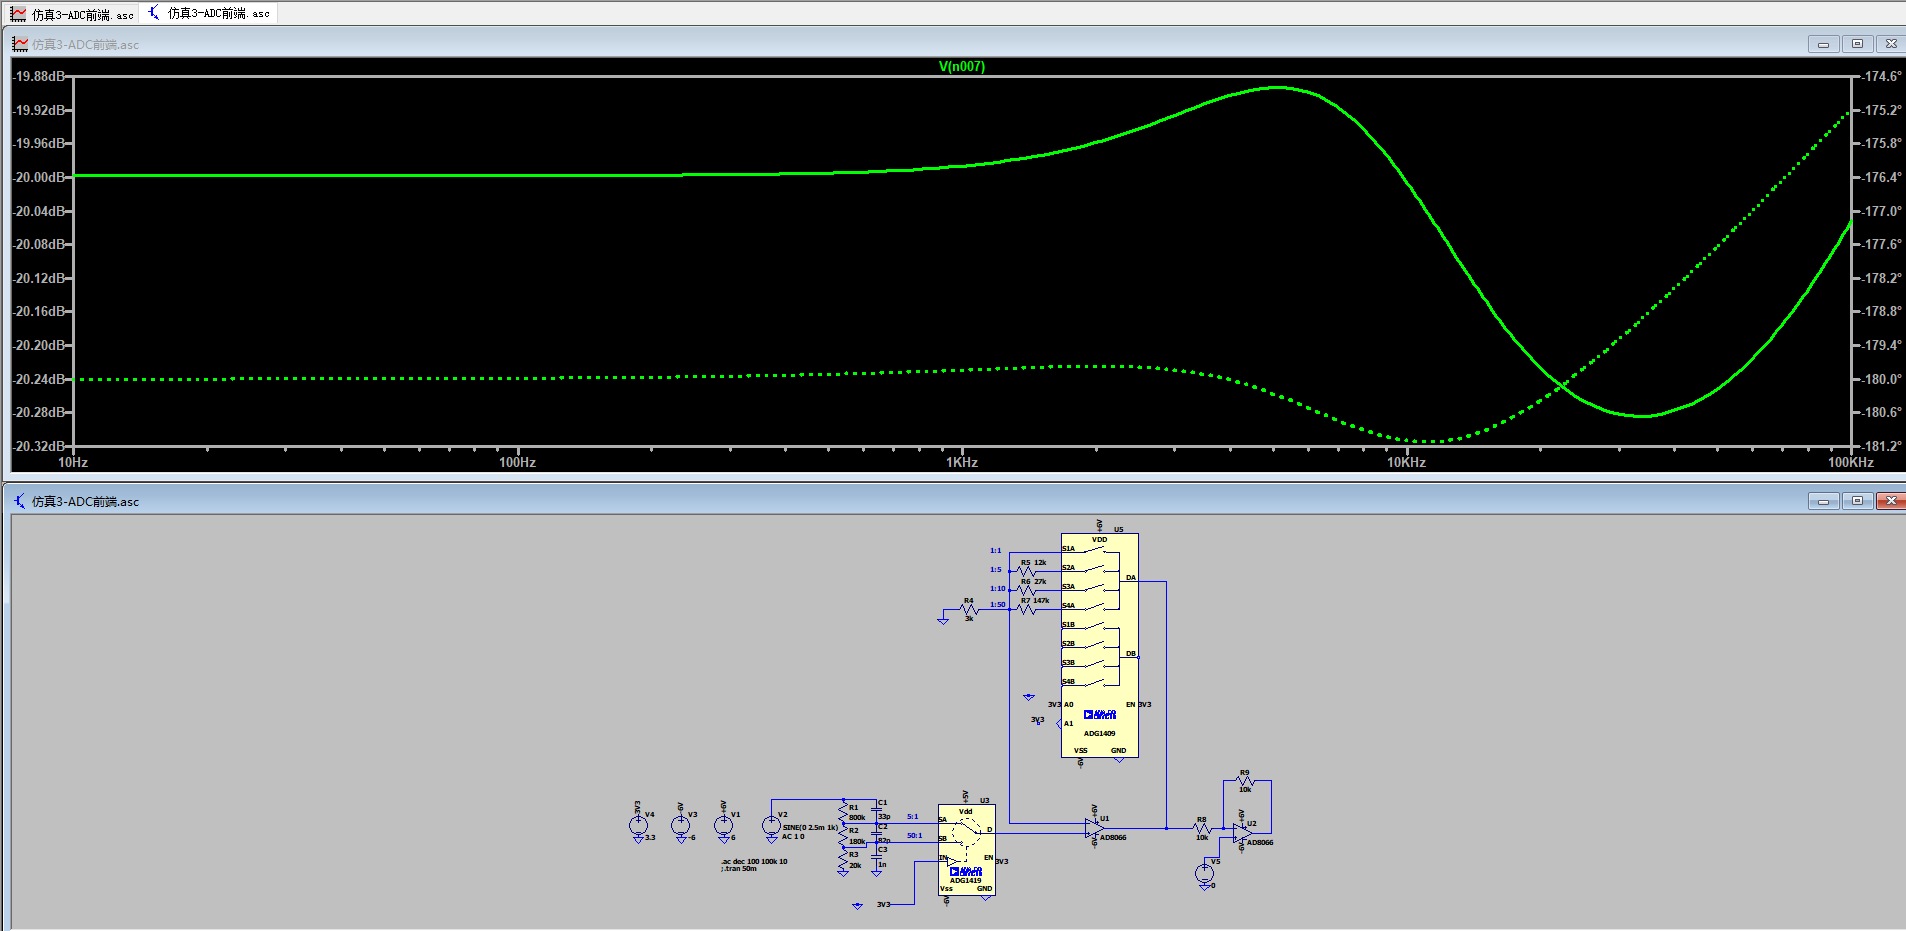Click the 50:1 net label
Image resolution: width=1906 pixels, height=931 pixels.
point(914,835)
